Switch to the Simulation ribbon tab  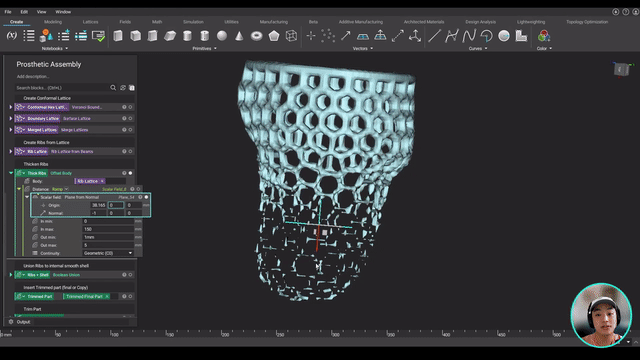[193, 22]
